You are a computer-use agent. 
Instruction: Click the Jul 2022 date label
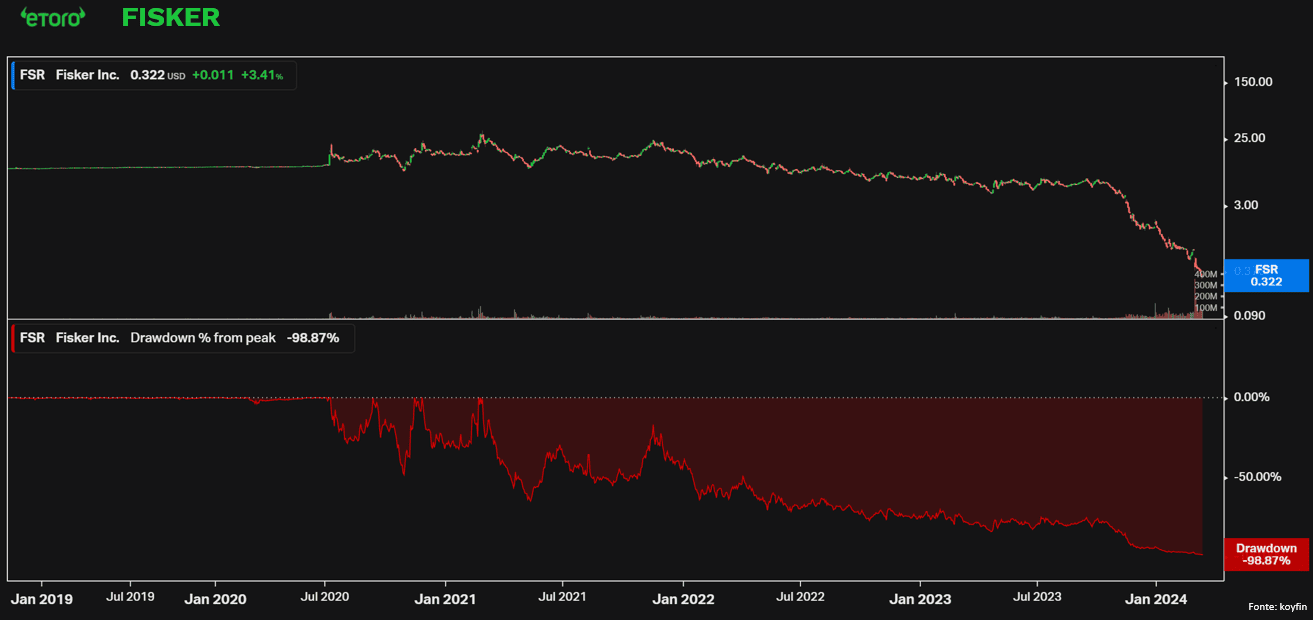pos(800,597)
